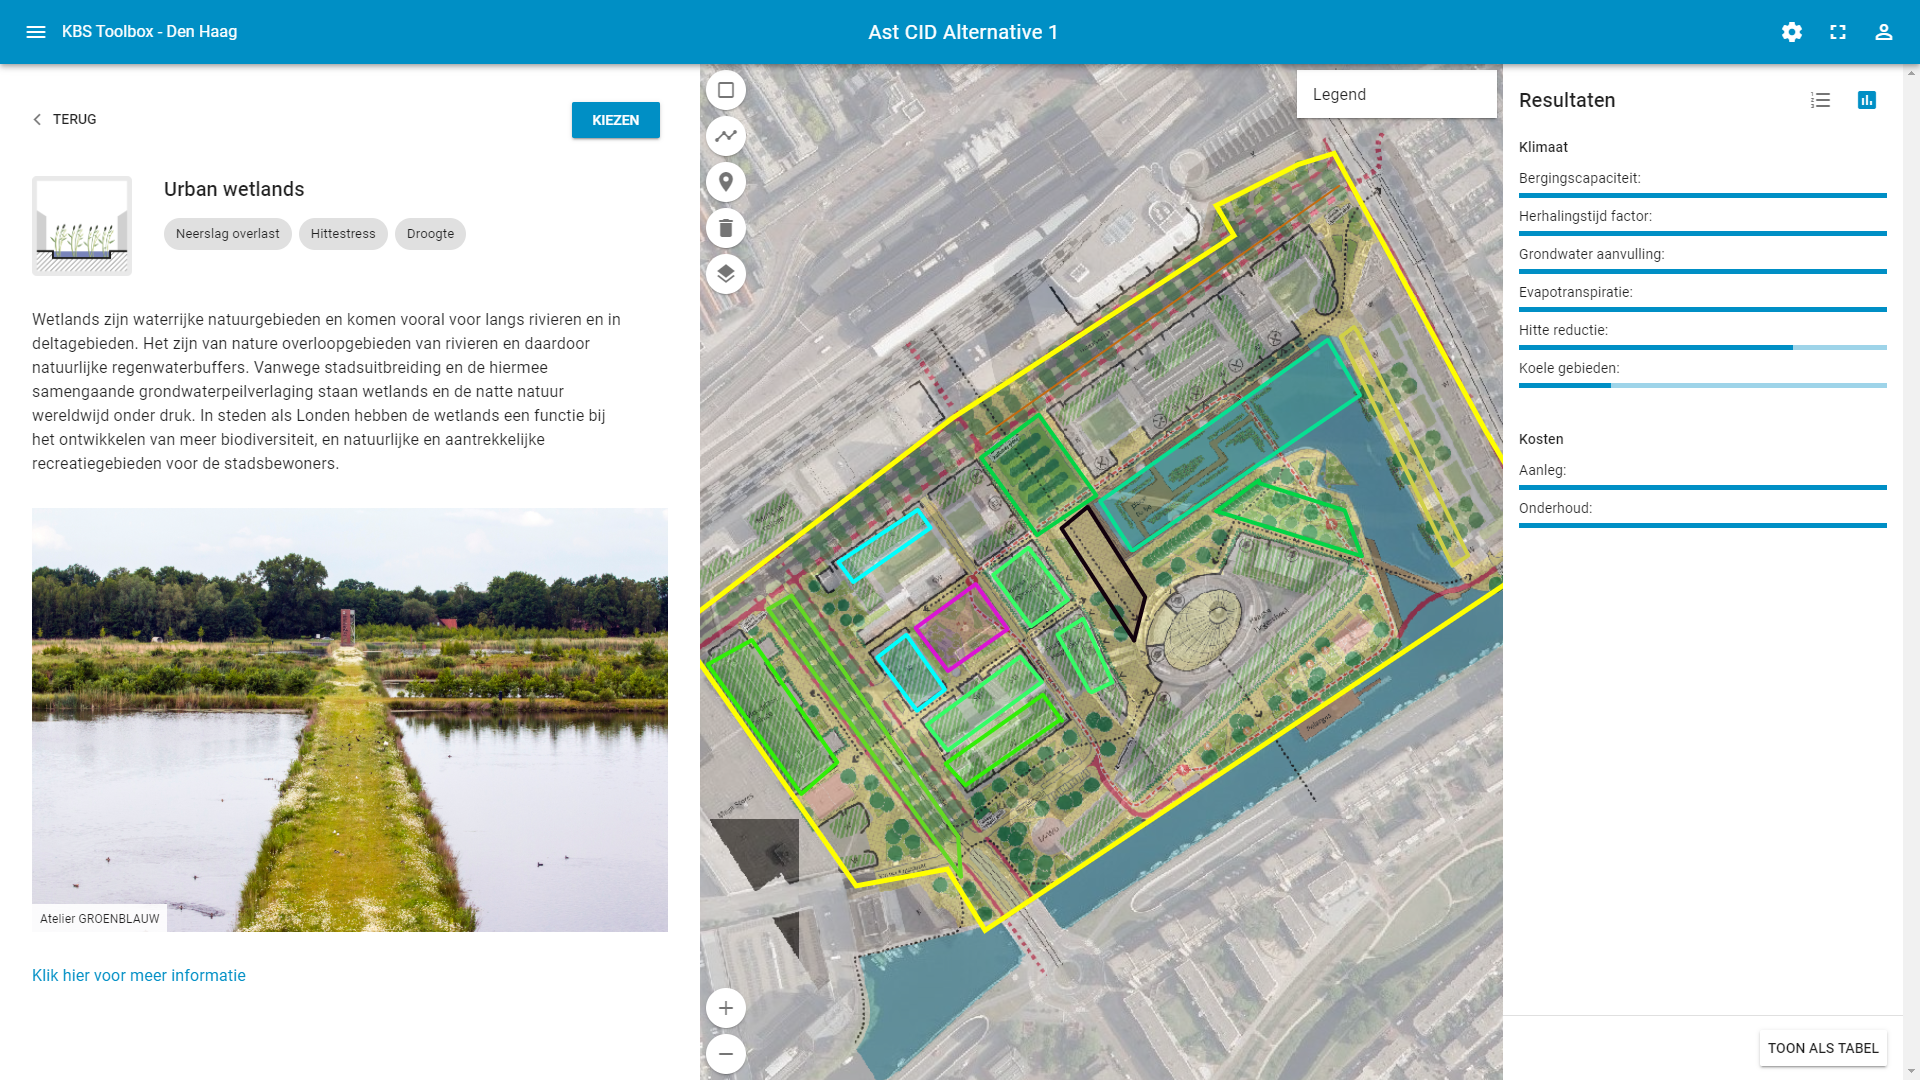
Task: Click the Neerslag overlast tag
Action: pos(228,234)
